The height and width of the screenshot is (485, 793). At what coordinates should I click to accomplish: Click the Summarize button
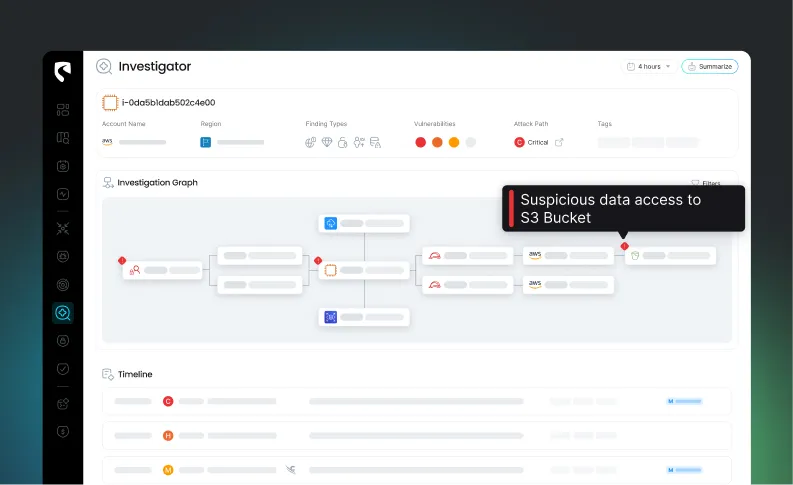(710, 66)
